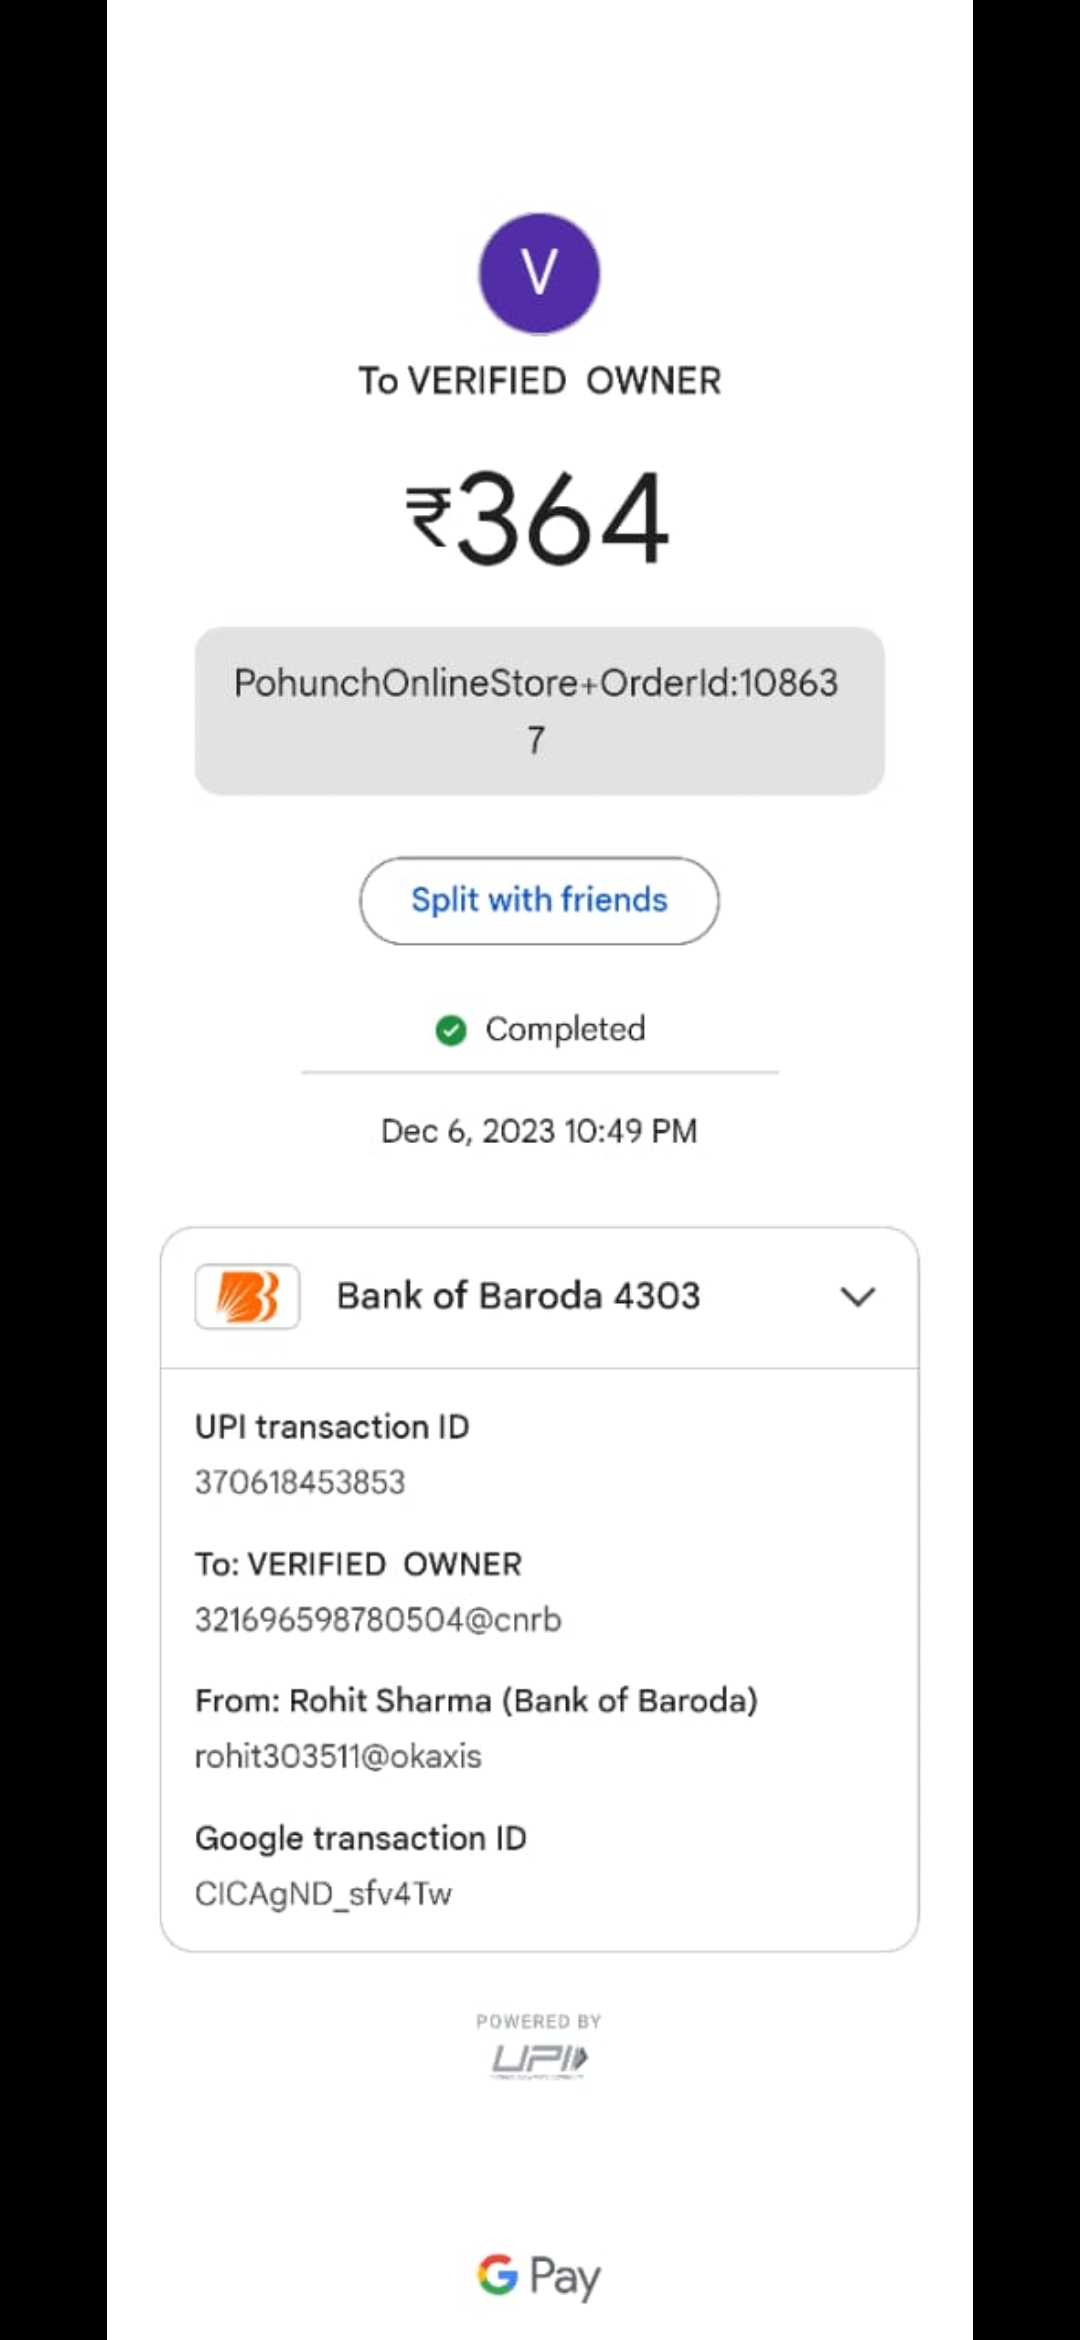This screenshot has width=1080, height=2340.
Task: Click the UPI transaction ID label
Action: pyautogui.click(x=332, y=1427)
